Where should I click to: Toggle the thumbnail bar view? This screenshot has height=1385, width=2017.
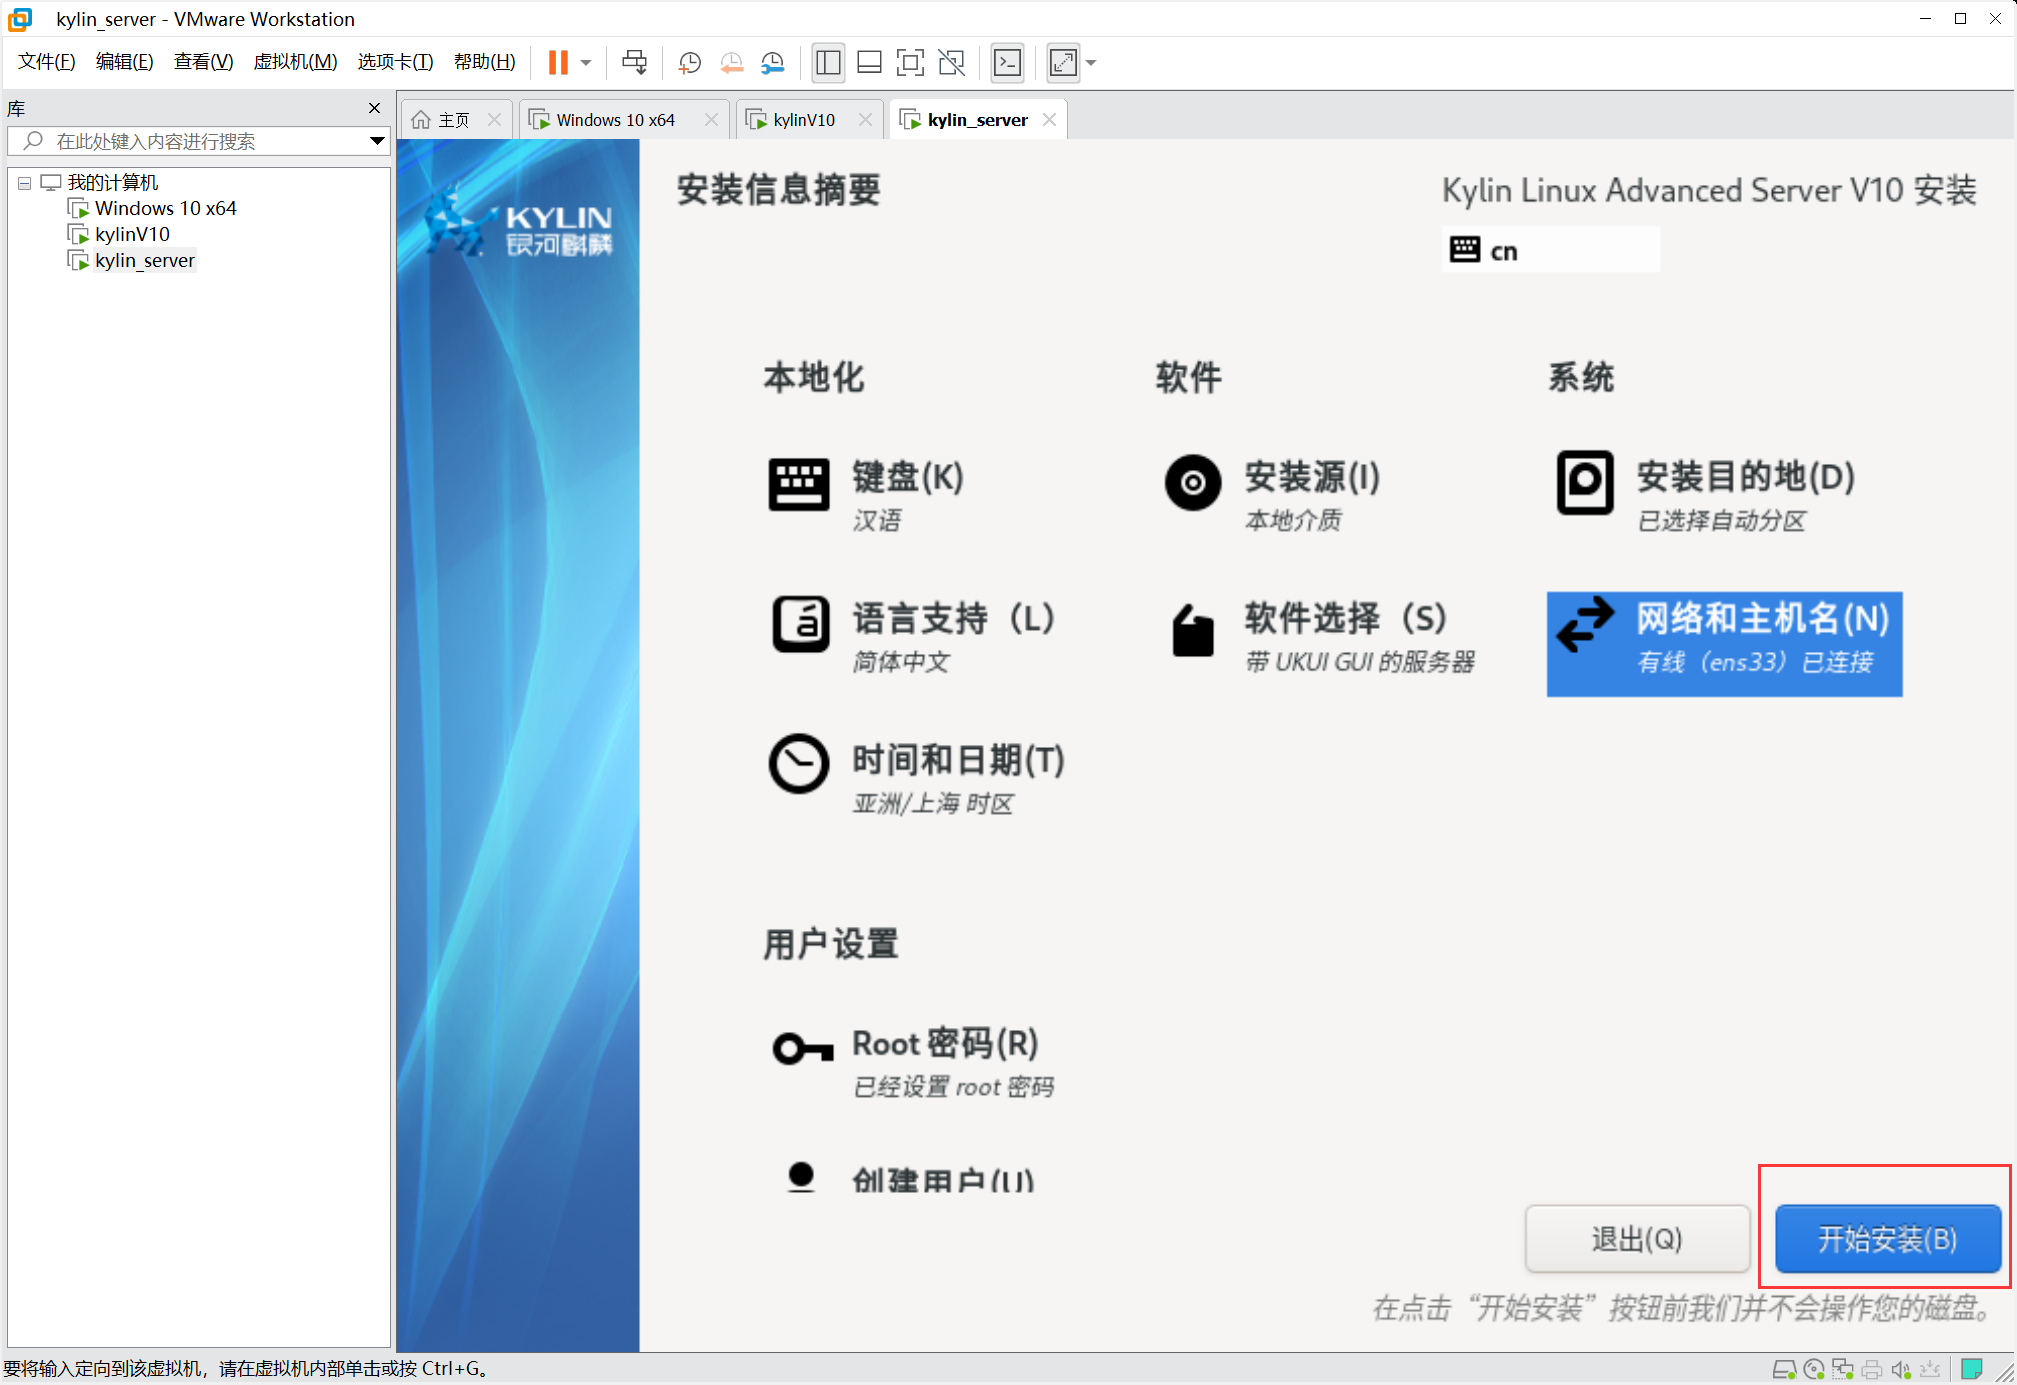[869, 63]
